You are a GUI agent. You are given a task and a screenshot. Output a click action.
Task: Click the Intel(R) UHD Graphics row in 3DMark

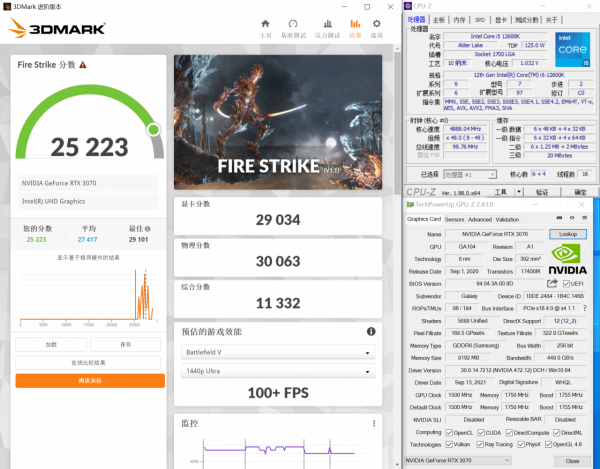88,201
